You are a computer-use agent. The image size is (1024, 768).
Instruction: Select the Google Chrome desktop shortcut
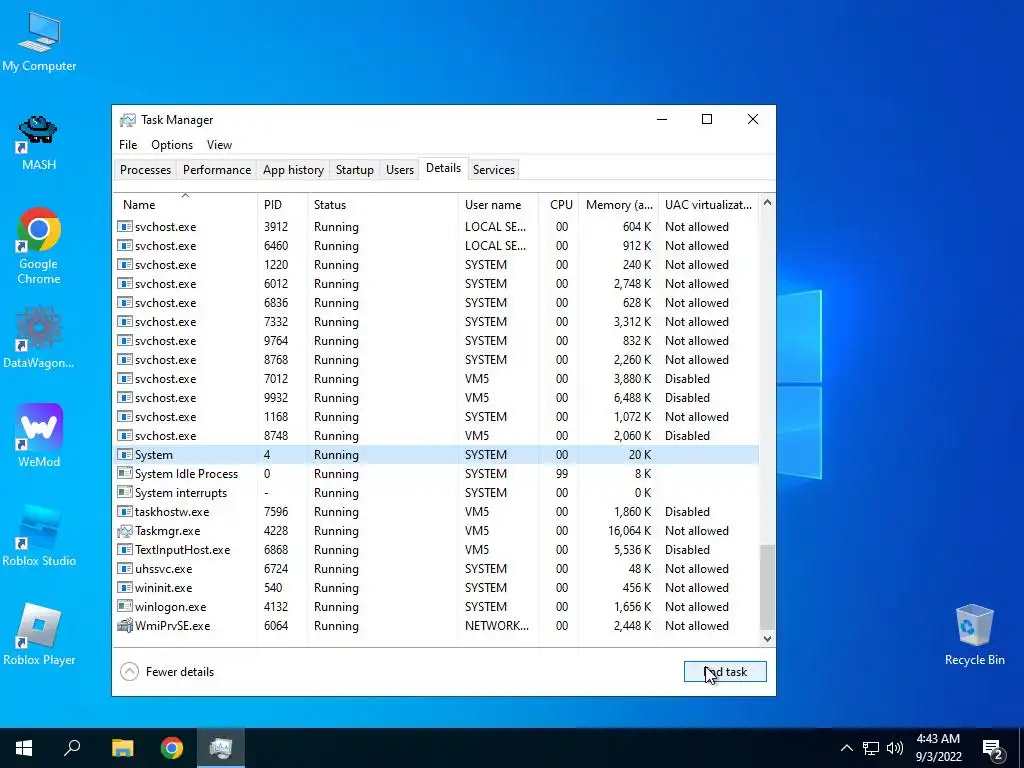point(39,246)
